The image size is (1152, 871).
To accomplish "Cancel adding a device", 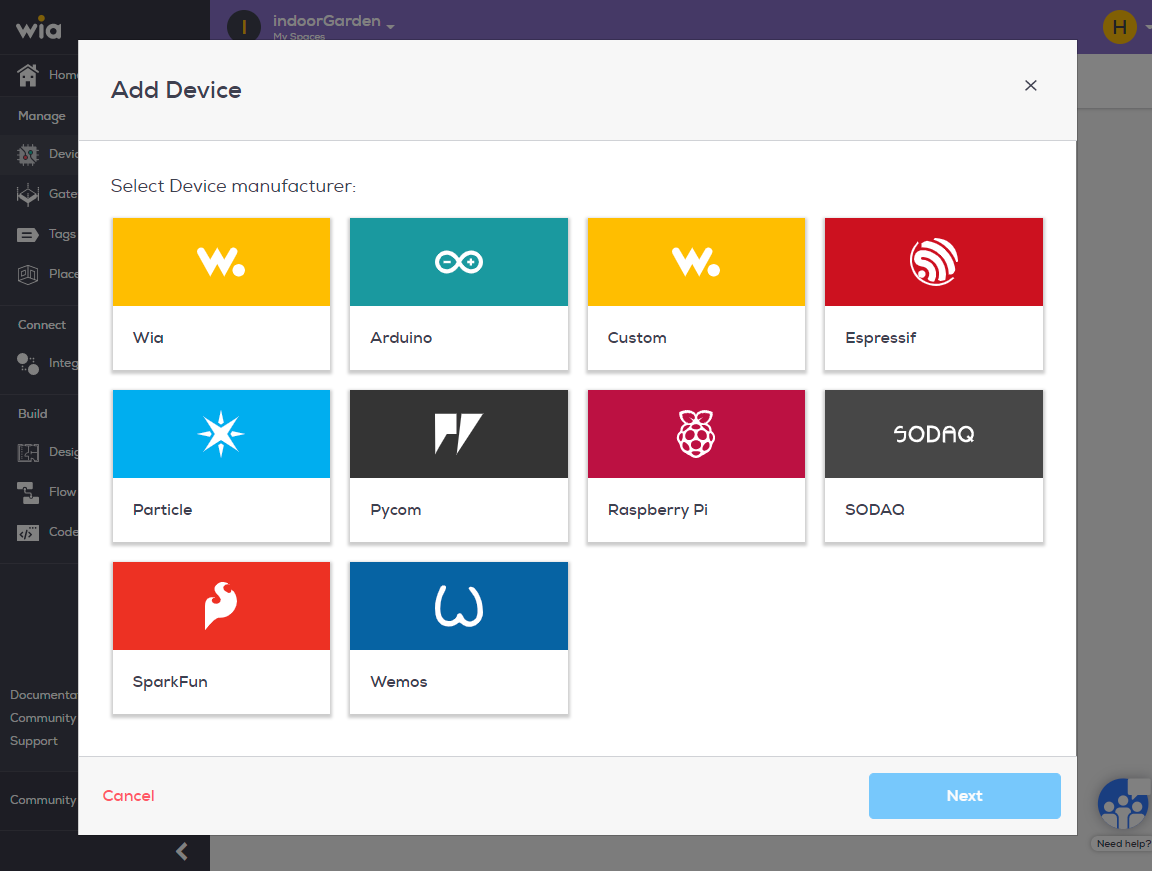I will pyautogui.click(x=129, y=795).
